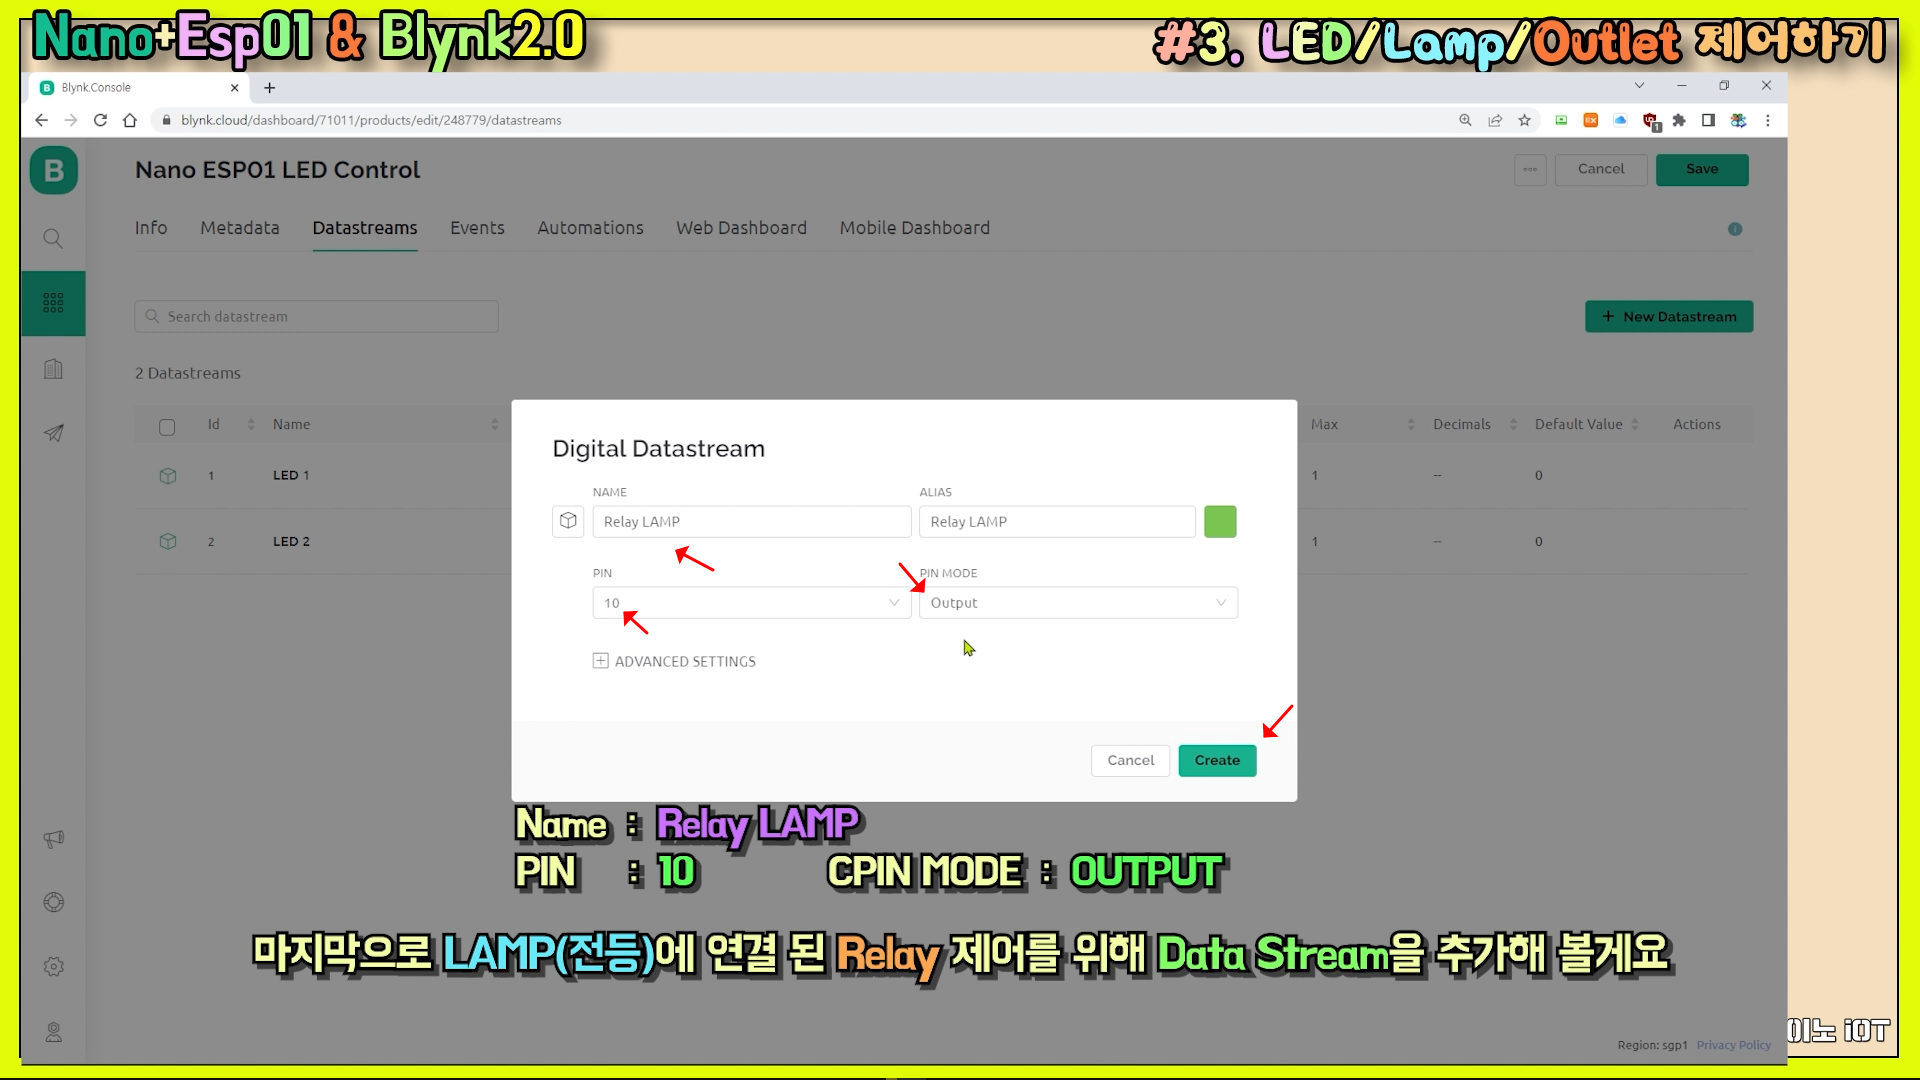Expand ADVANCED SETTINGS

point(674,661)
